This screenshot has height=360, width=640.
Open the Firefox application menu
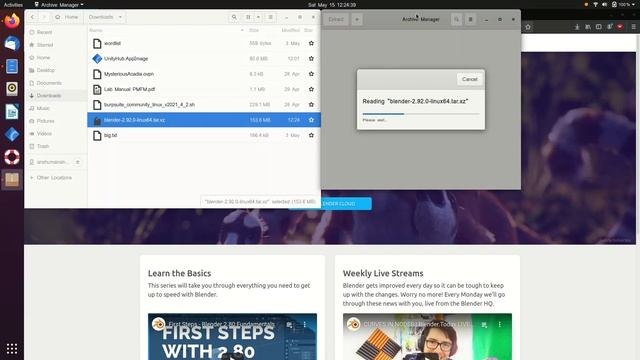pos(633,27)
